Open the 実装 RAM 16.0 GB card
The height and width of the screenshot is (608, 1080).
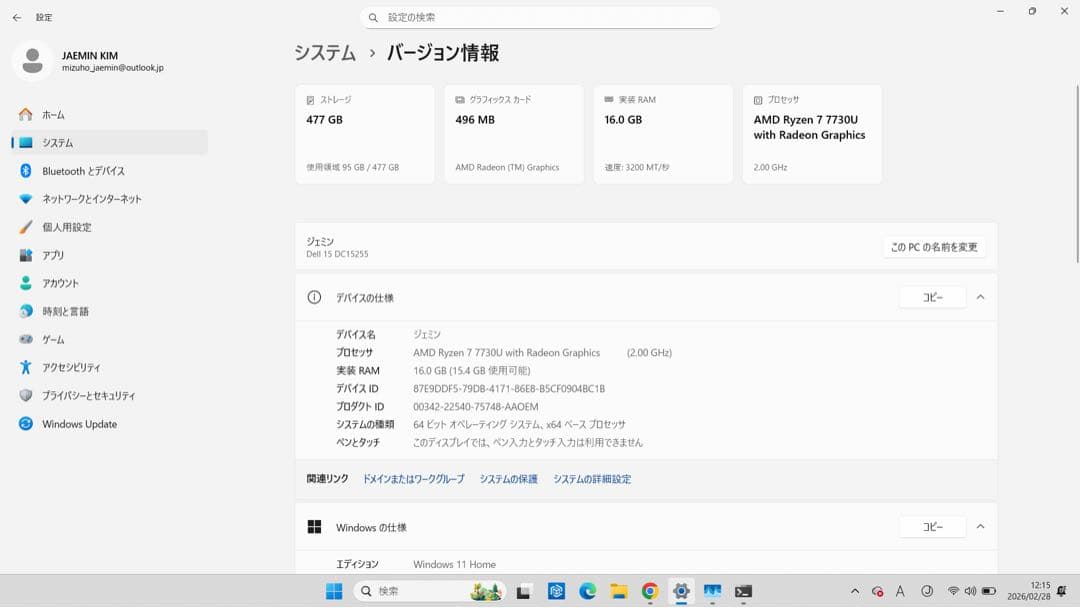pos(663,134)
